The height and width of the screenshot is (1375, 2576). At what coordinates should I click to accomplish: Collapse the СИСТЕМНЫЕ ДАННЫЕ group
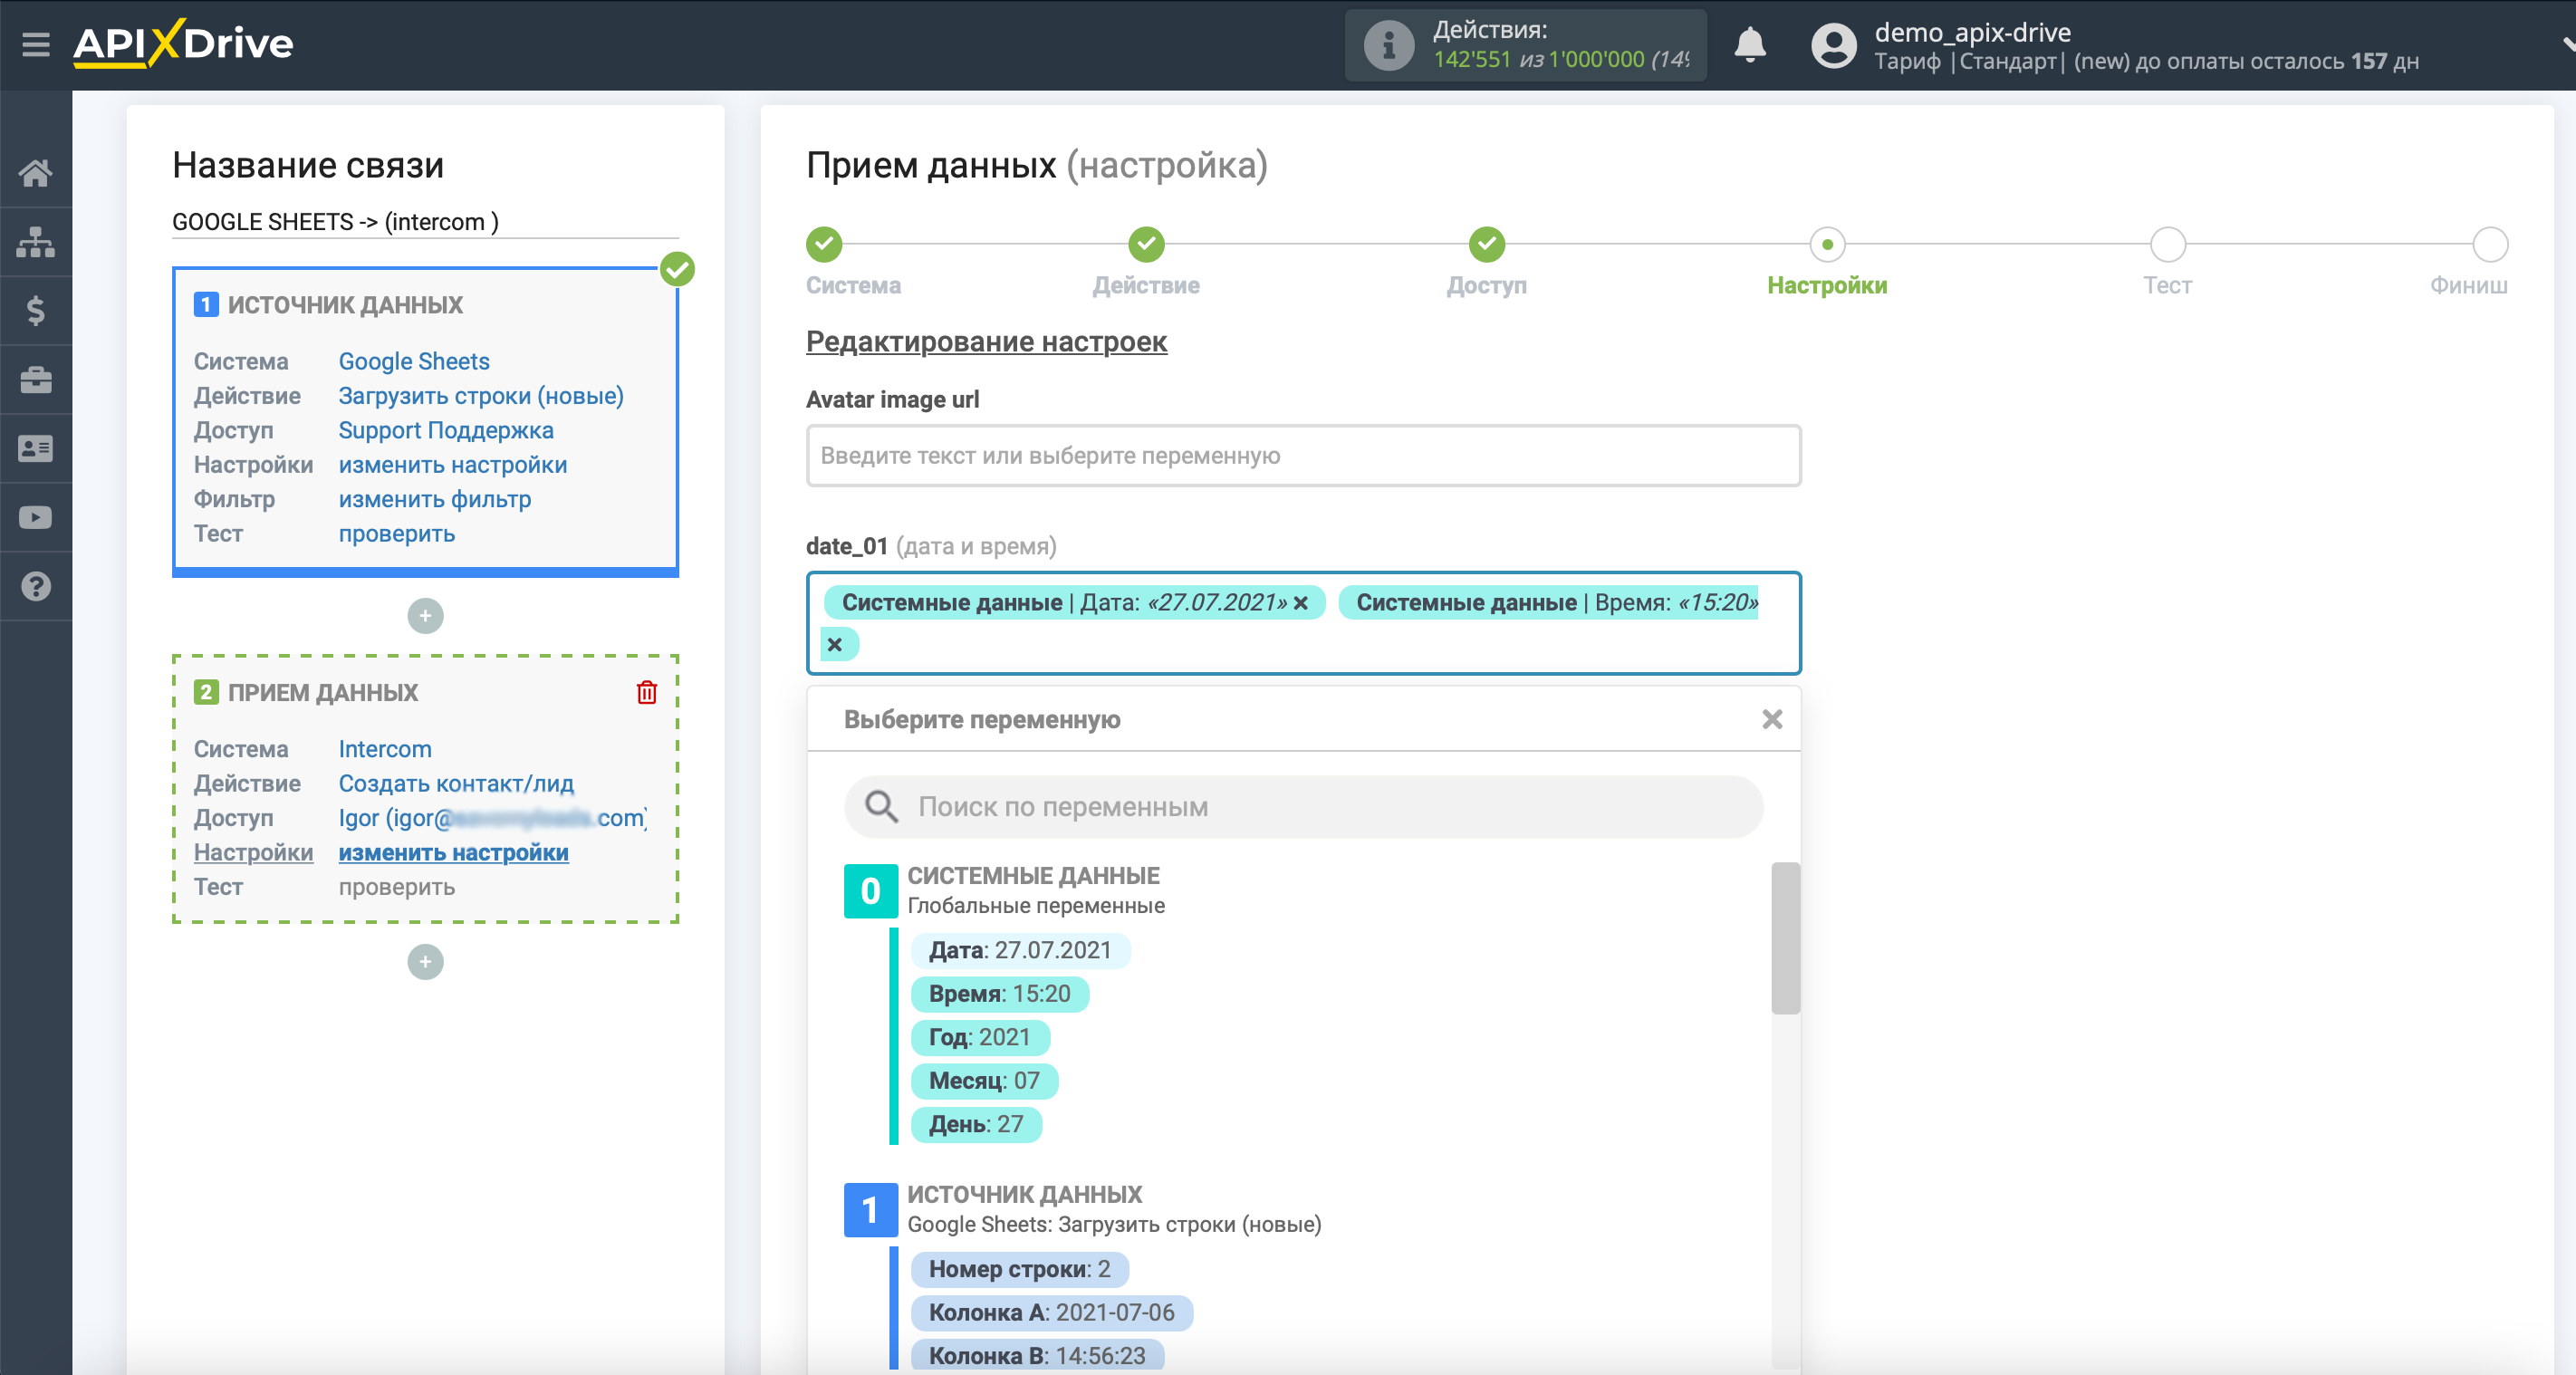[870, 891]
